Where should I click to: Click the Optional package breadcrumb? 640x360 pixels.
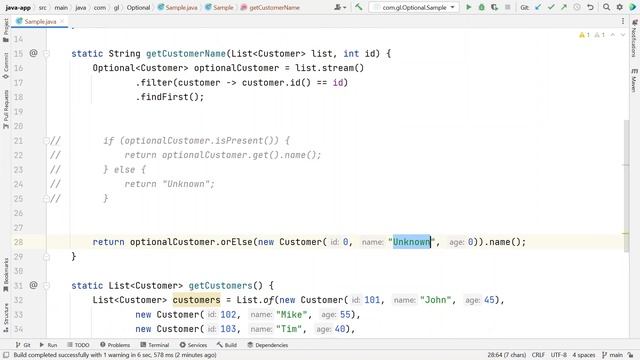(x=138, y=7)
